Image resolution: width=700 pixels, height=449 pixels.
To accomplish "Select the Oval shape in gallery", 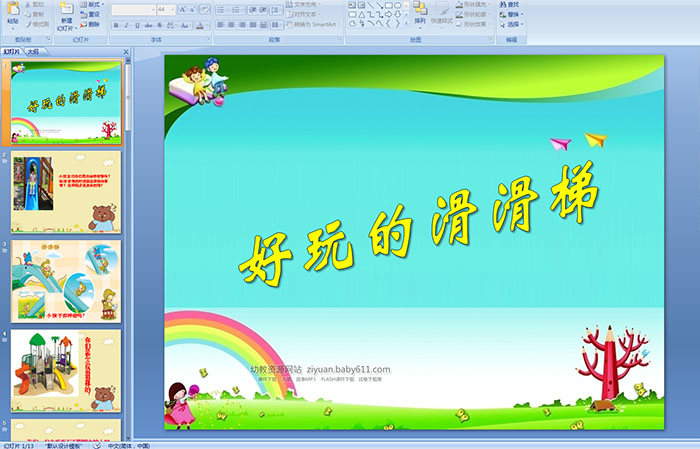I will pyautogui.click(x=397, y=5).
